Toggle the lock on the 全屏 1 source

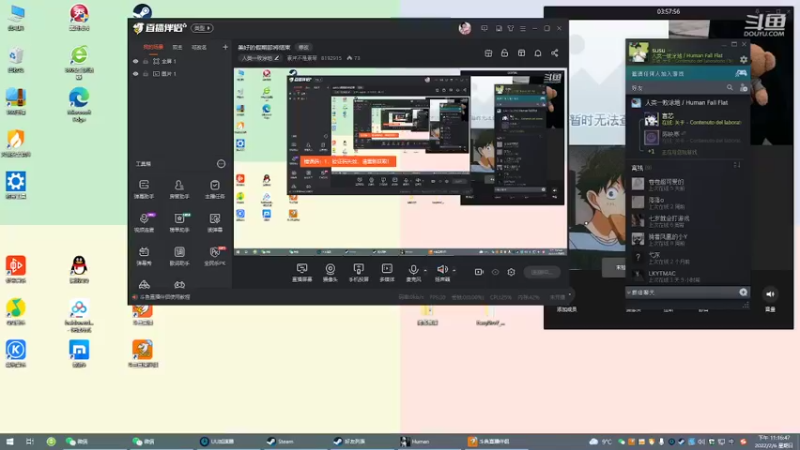(x=145, y=61)
